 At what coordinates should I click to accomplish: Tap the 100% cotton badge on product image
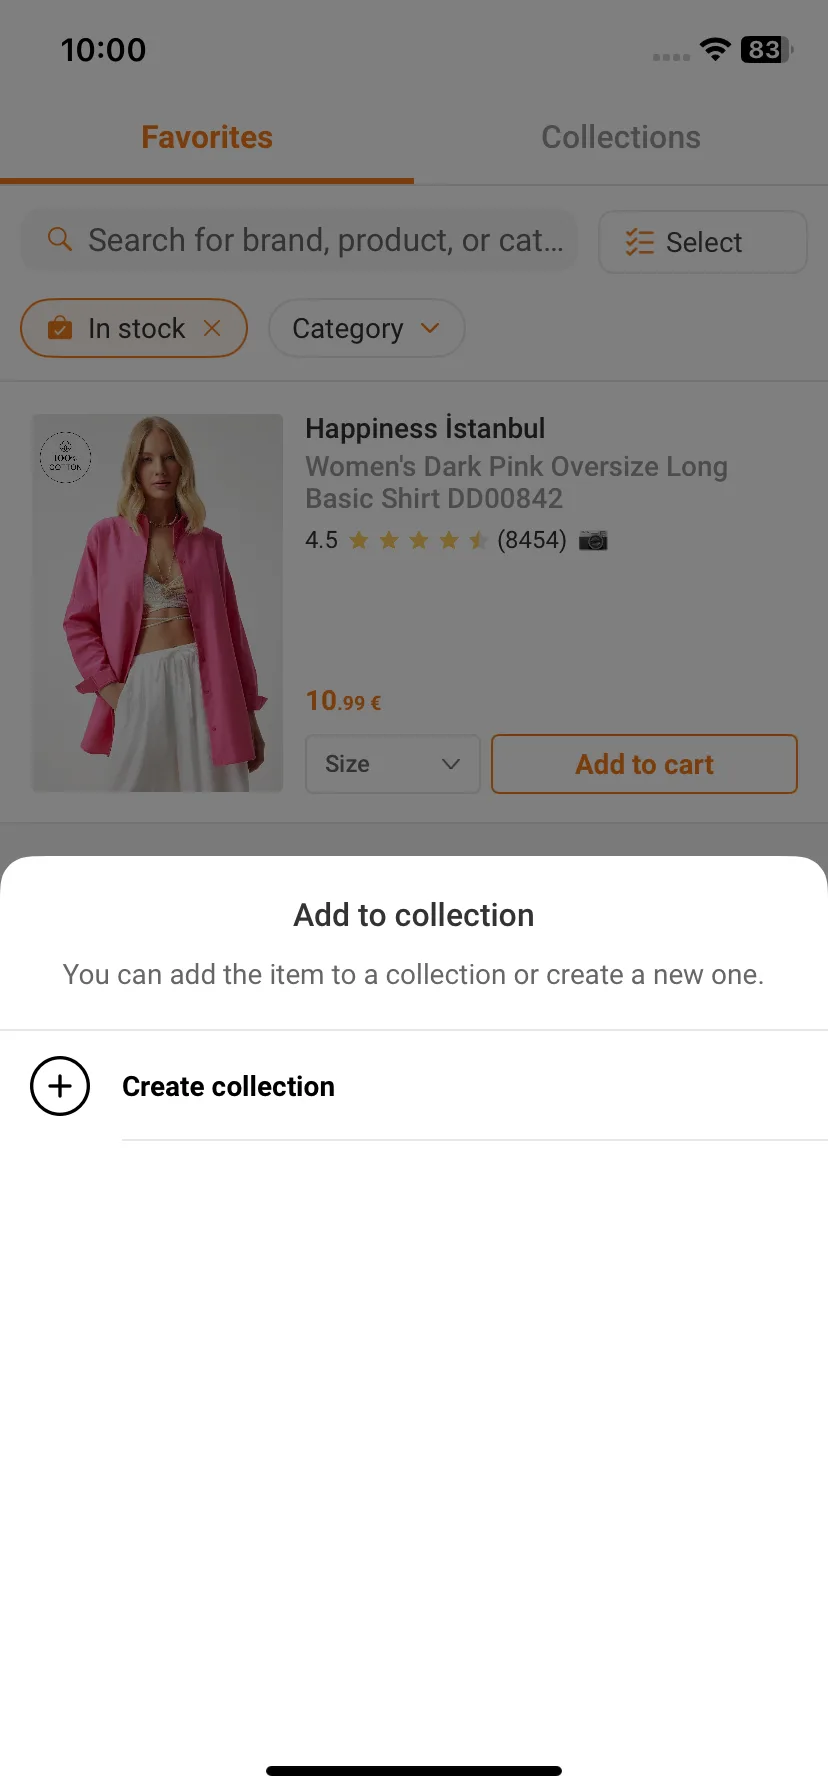[66, 458]
